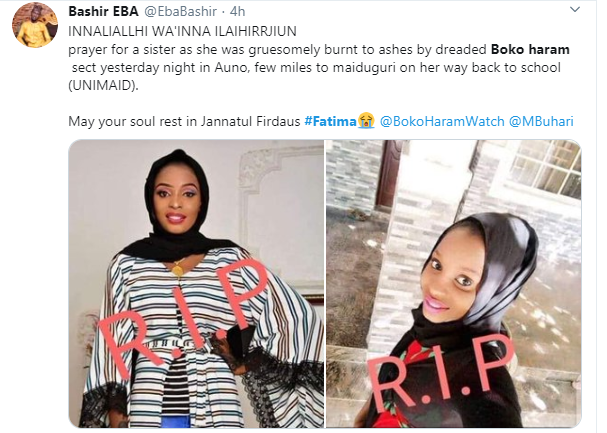Open the tweet's 4h timestamp permalink
The width and height of the screenshot is (607, 433).
238,12
